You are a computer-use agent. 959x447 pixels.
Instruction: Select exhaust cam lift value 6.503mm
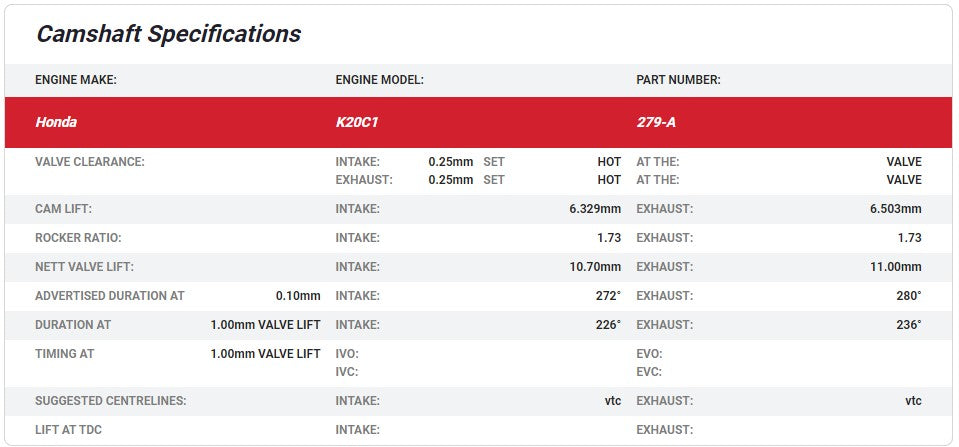click(x=895, y=209)
